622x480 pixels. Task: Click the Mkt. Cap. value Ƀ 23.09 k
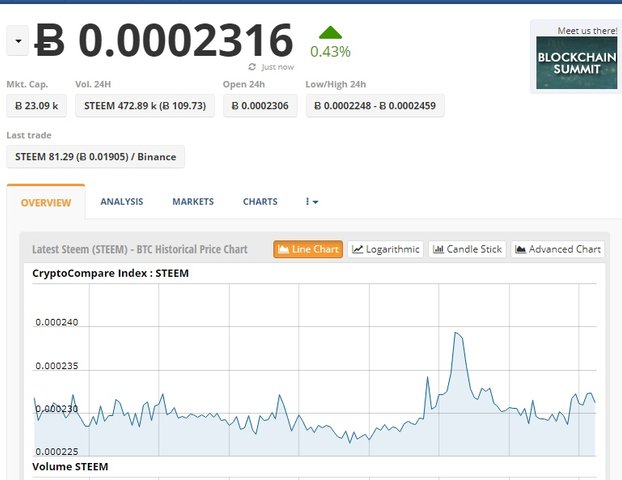coord(36,106)
